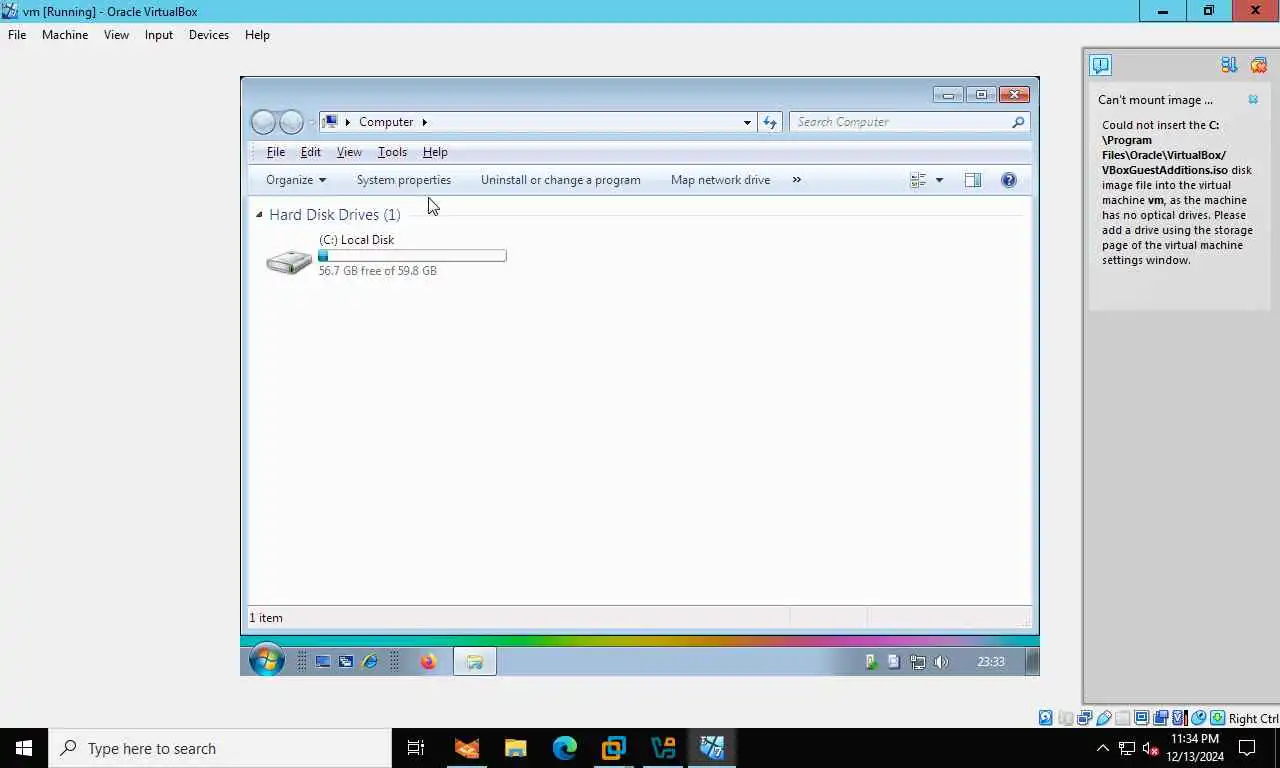The height and width of the screenshot is (768, 1280).
Task: Click the Change your view icon
Action: click(918, 180)
